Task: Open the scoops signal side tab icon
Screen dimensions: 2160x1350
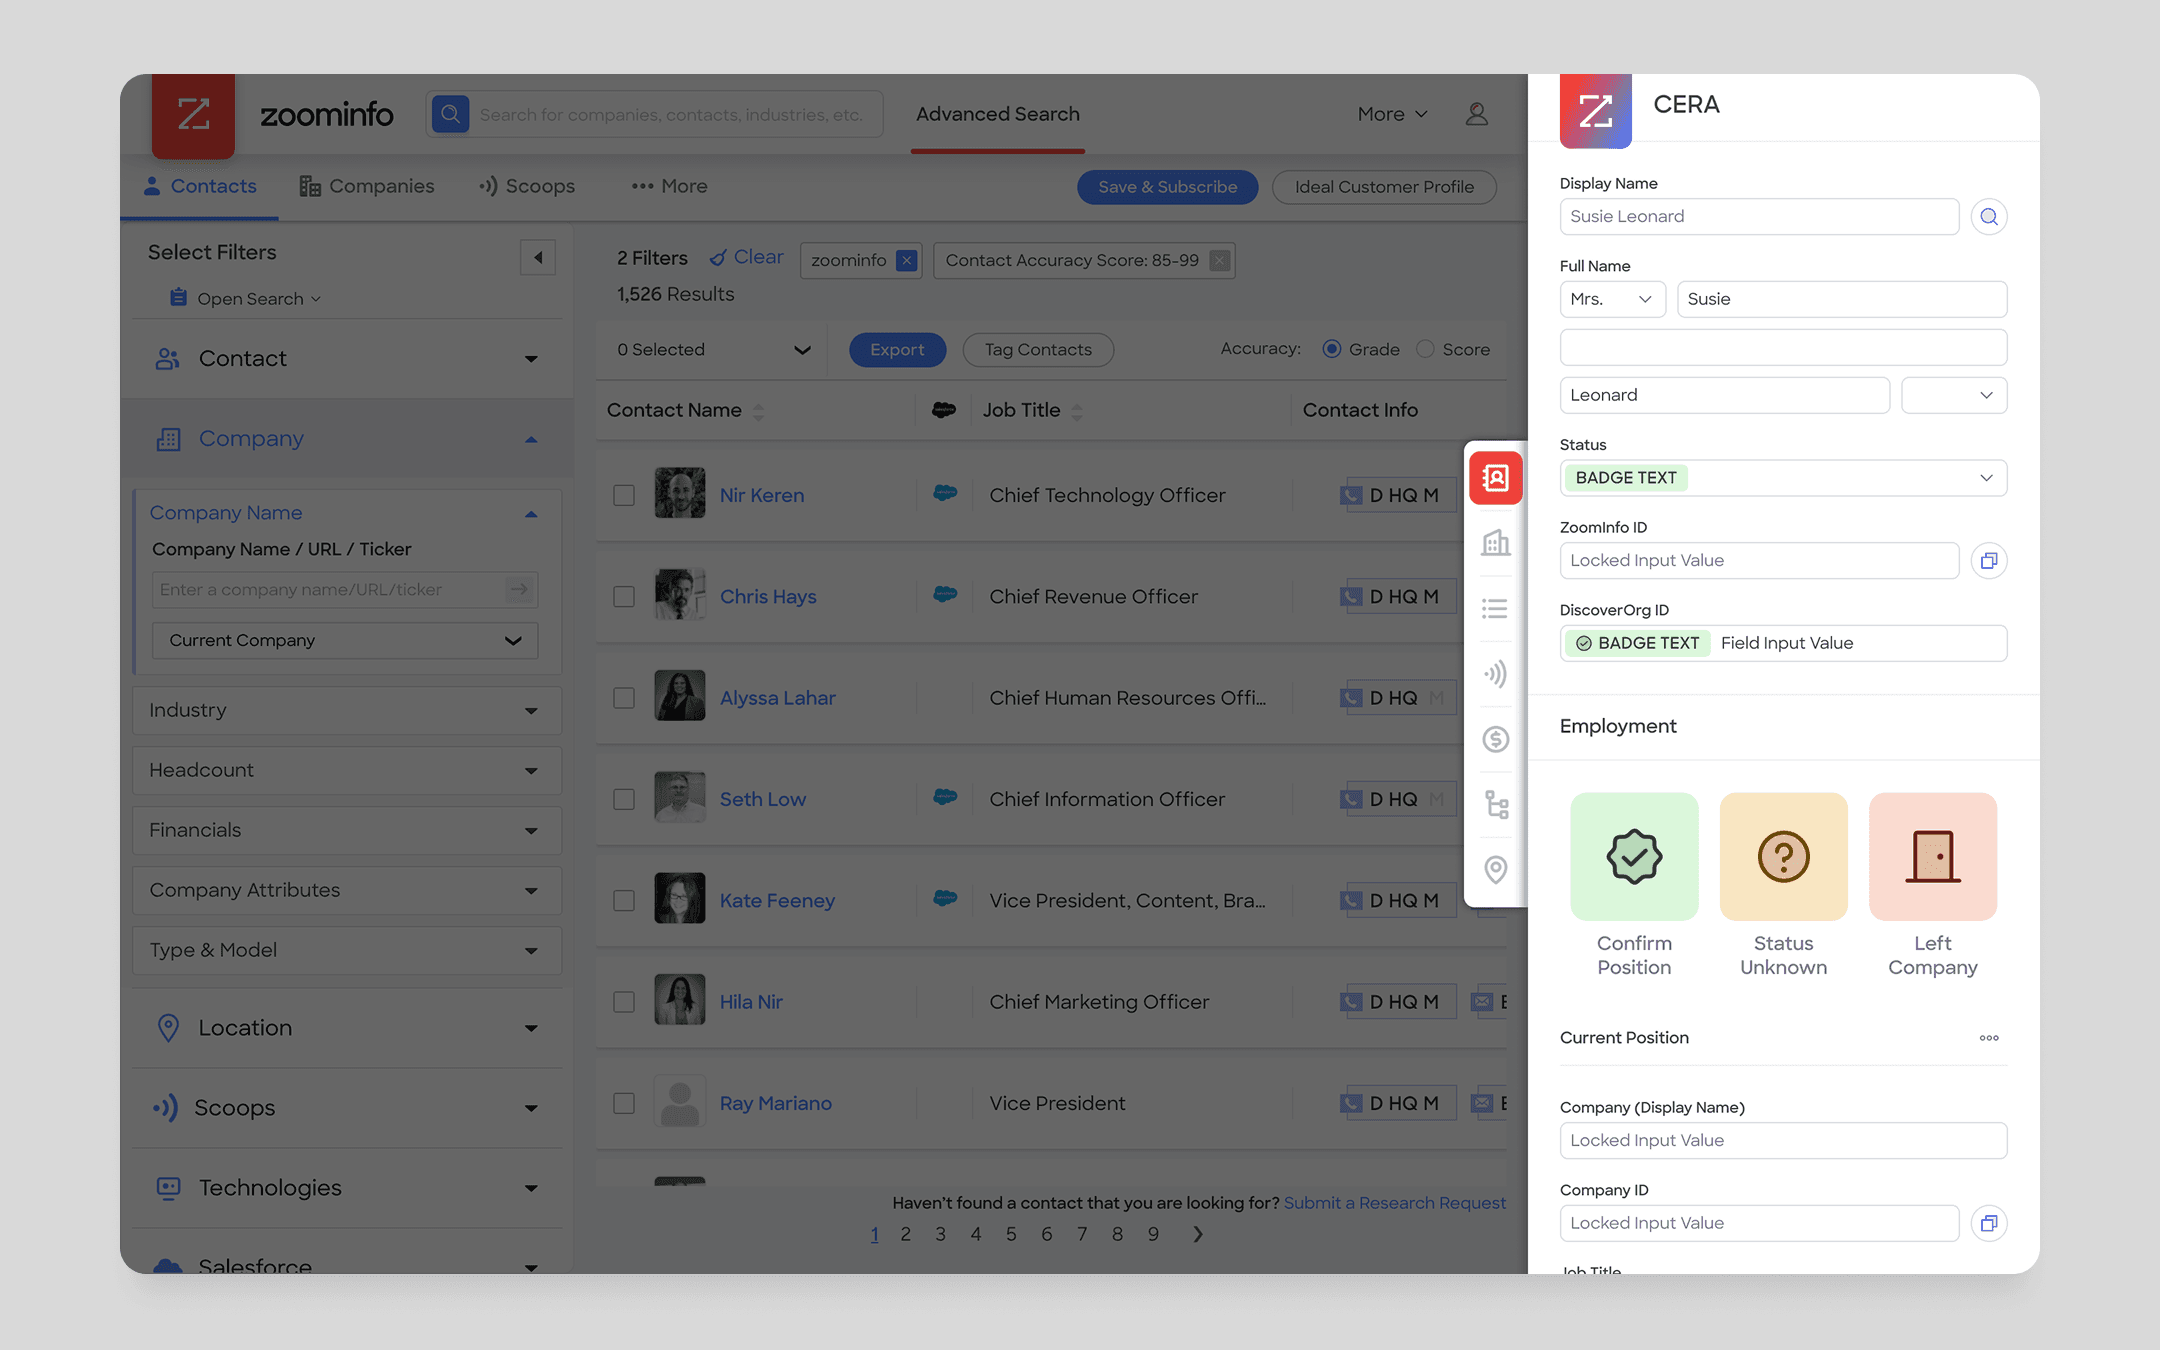Action: coord(1496,674)
